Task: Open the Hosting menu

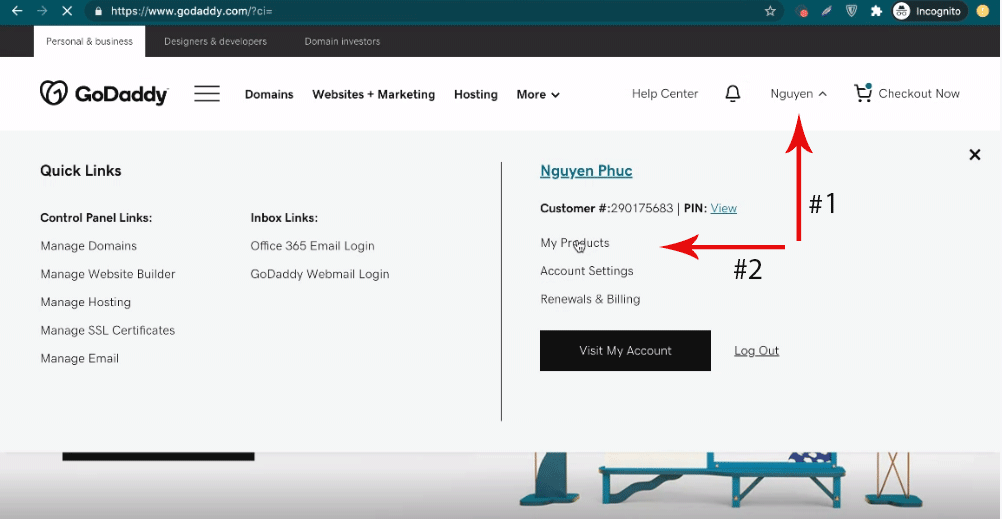Action: (x=475, y=95)
